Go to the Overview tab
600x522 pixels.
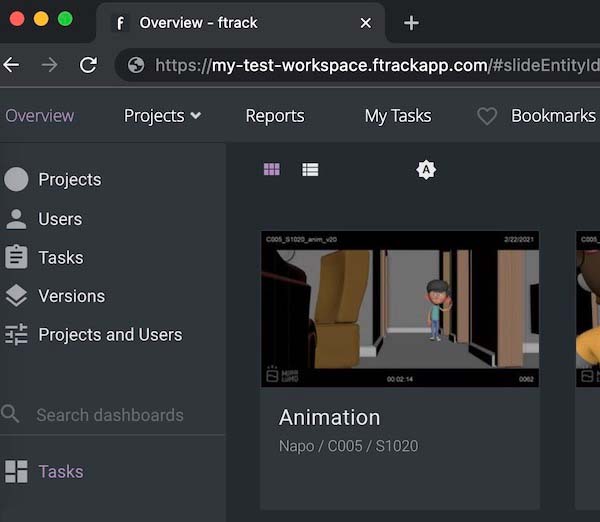point(39,116)
